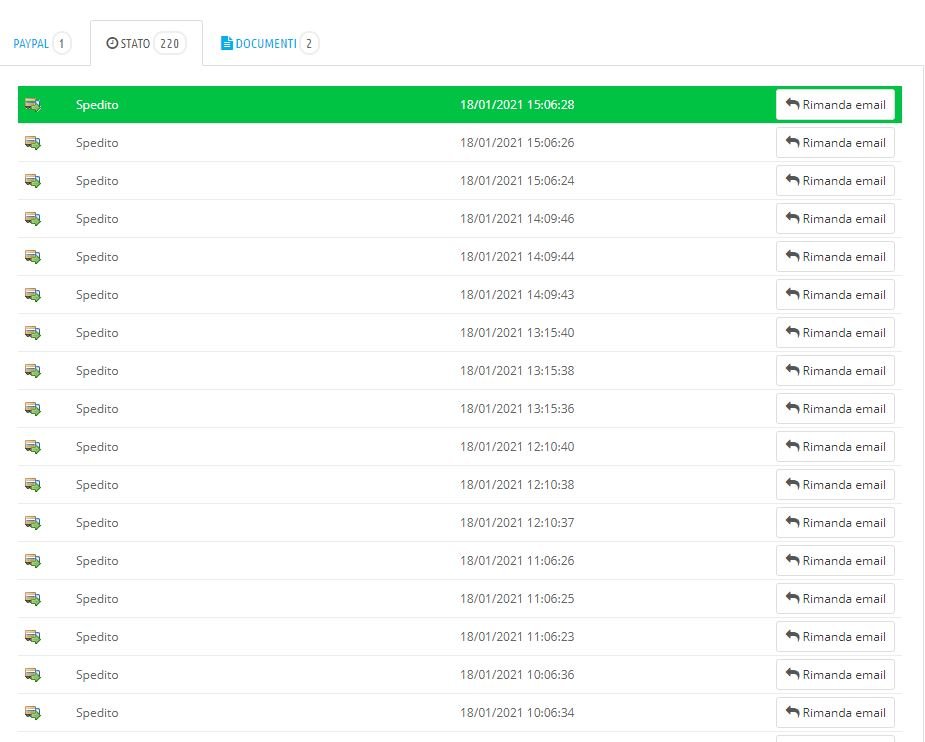This screenshot has height=742, width=925.
Task: Click the date 18/01/2021 11:06:23
Action: (x=517, y=637)
